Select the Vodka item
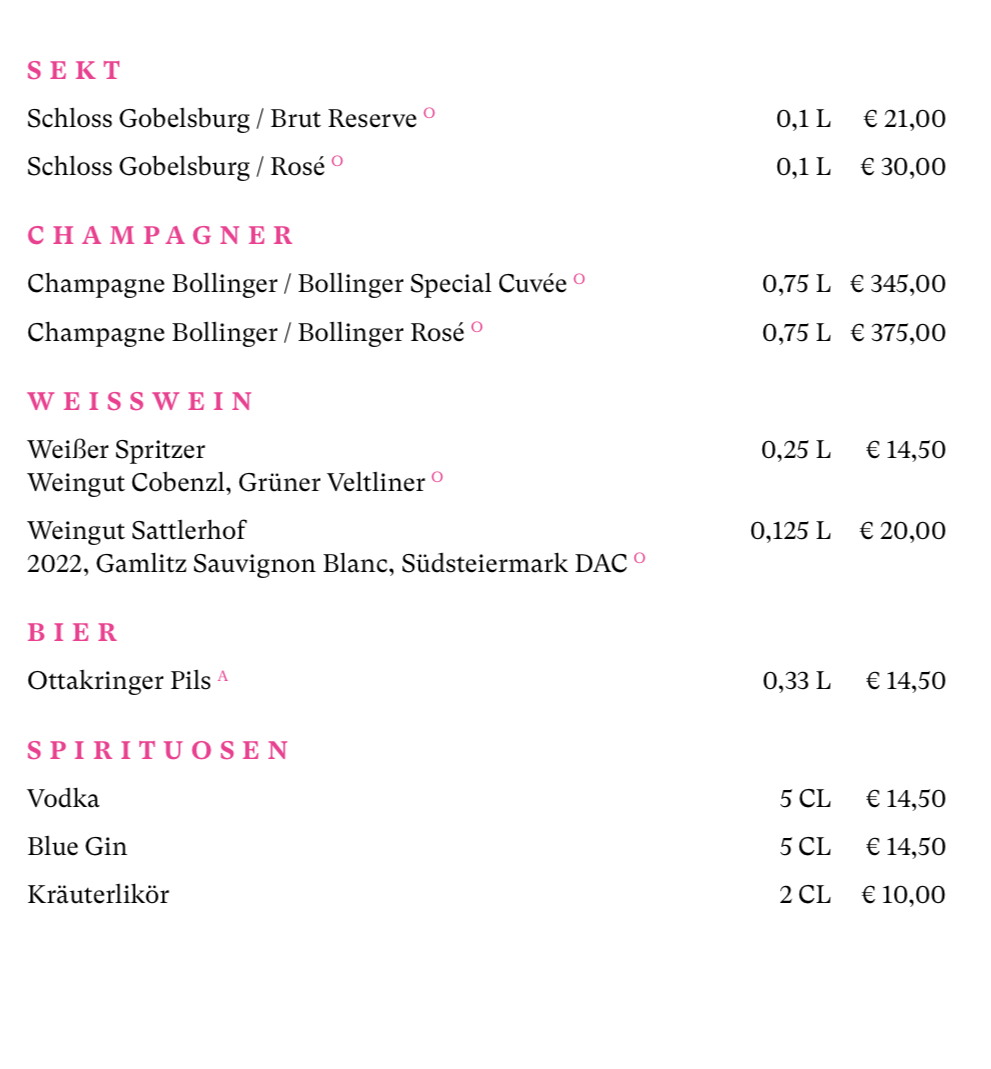 tap(63, 799)
